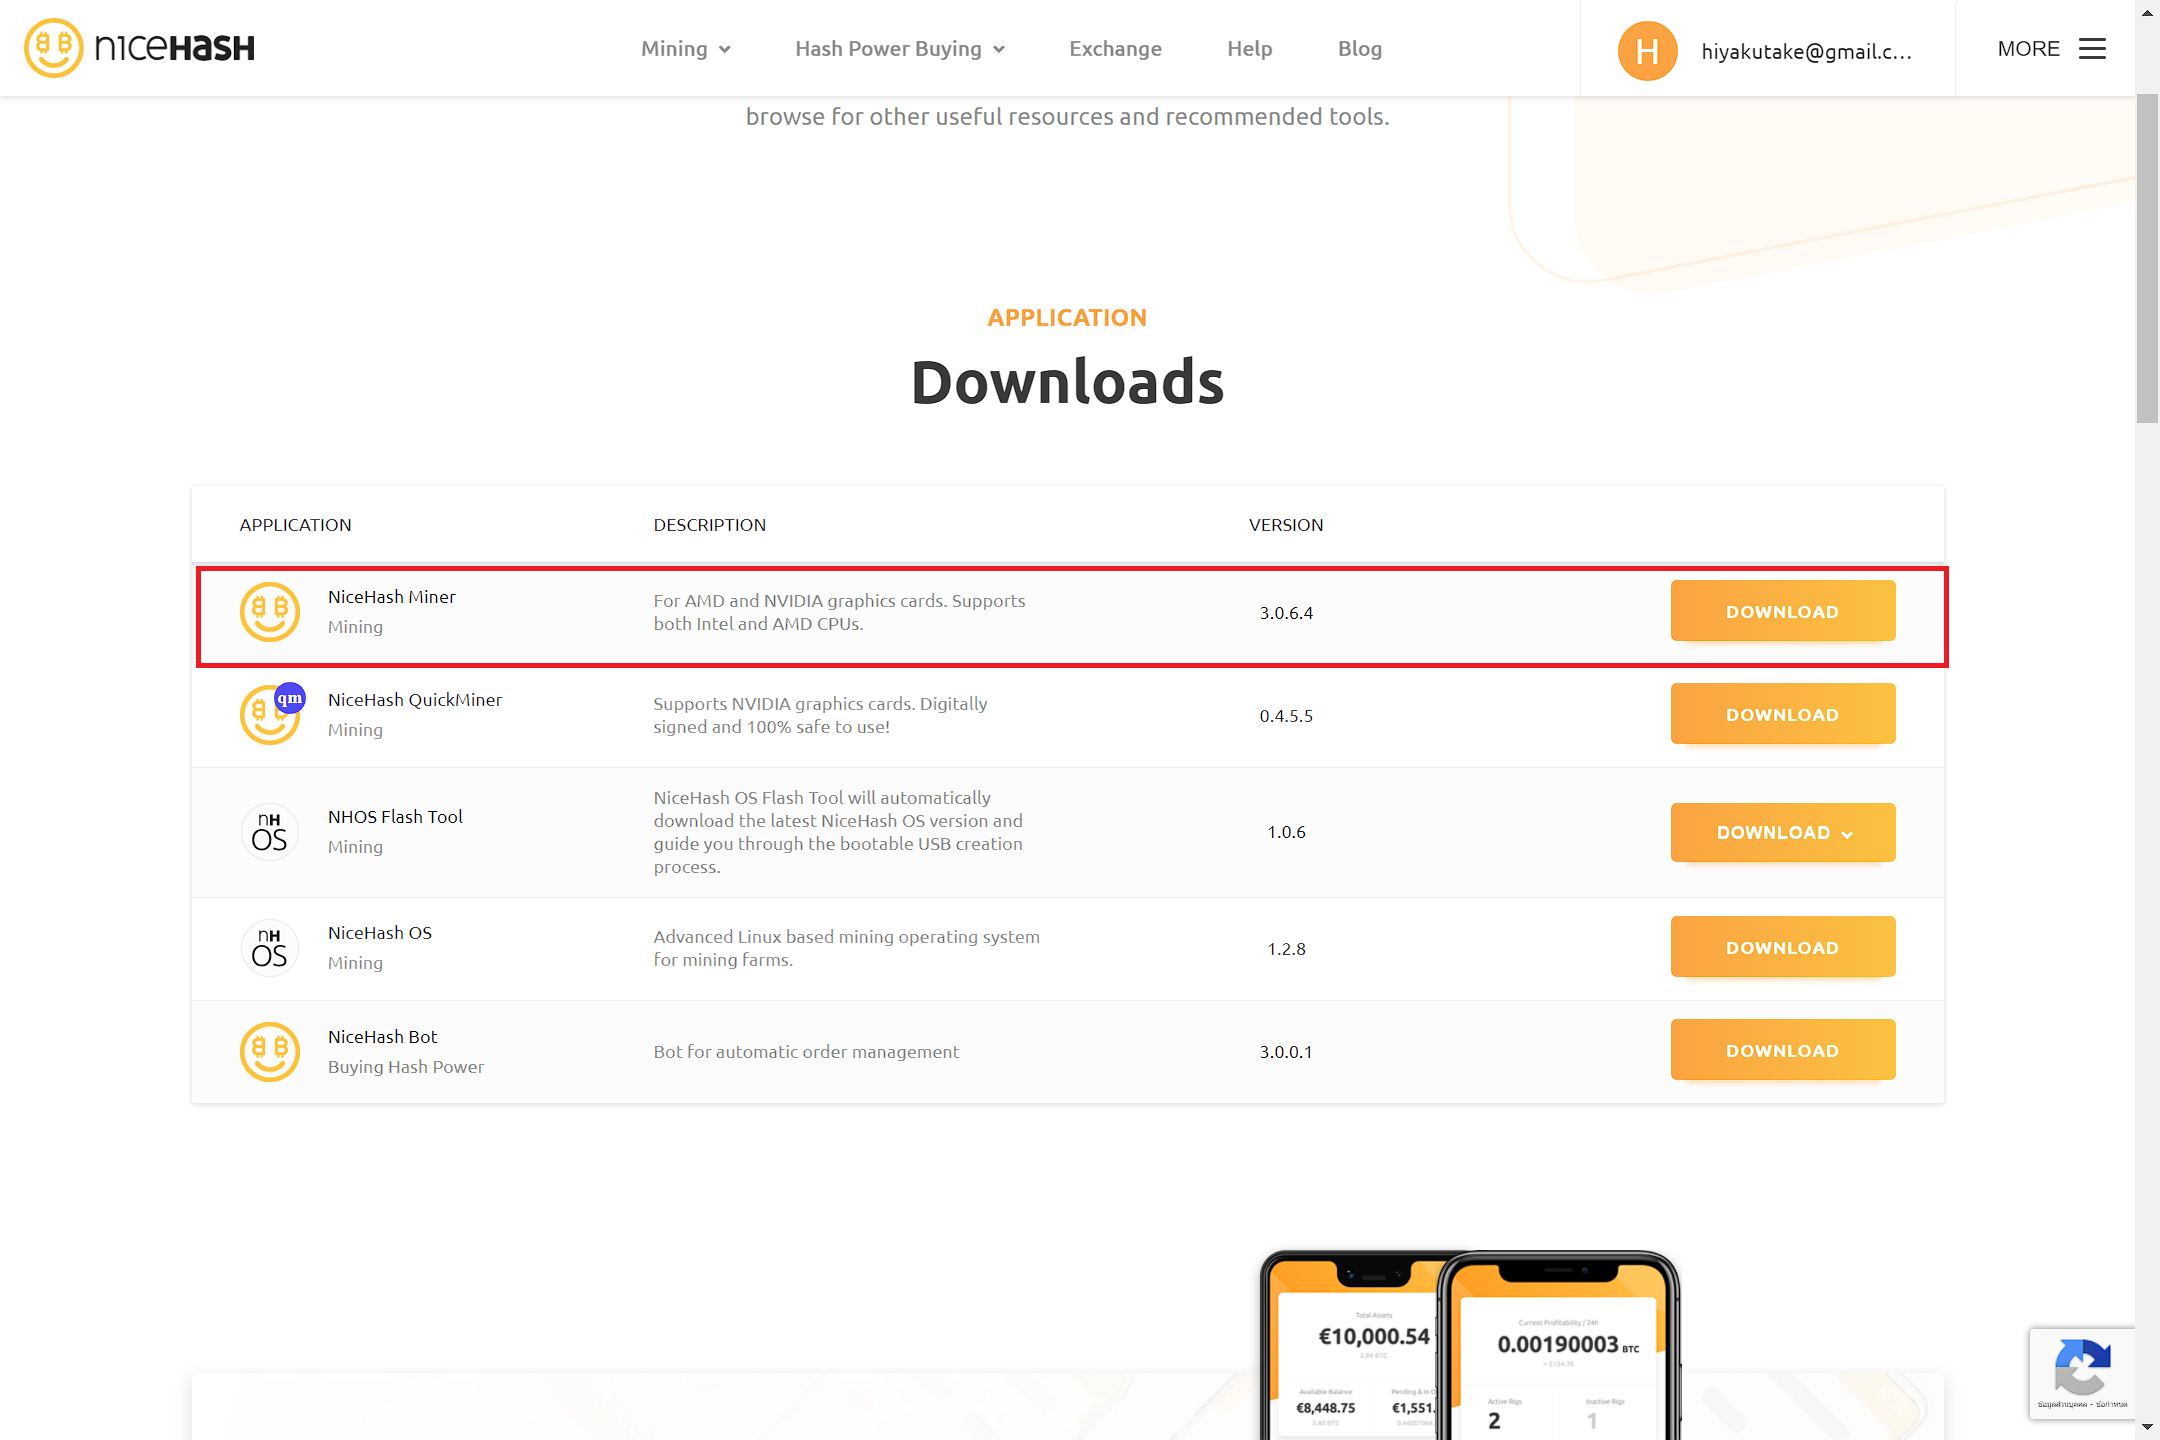
Task: Click the page vertical scrollbar thumb
Action: pos(2147,260)
